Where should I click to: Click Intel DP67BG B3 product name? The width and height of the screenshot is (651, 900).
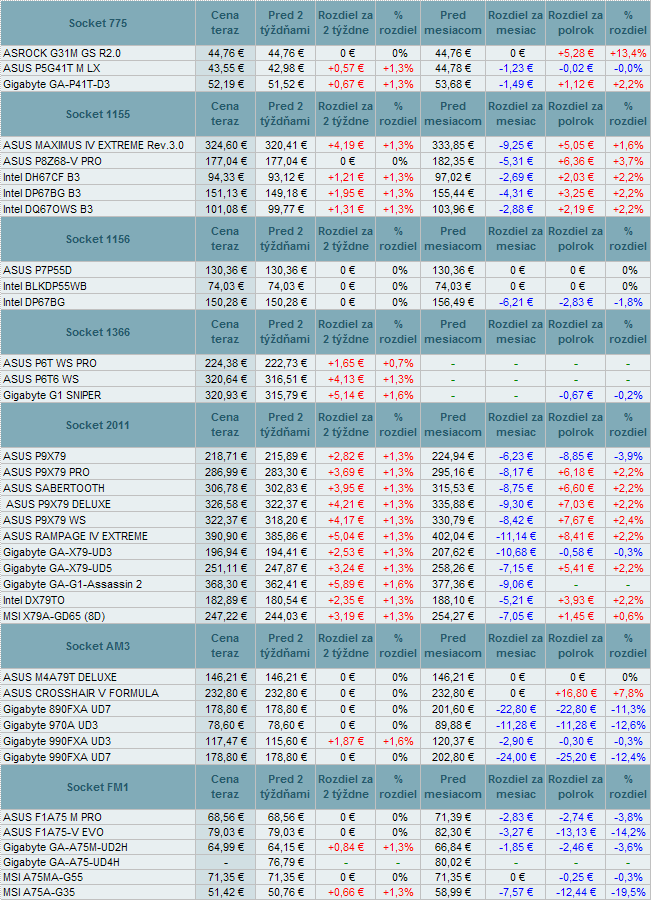point(42,193)
